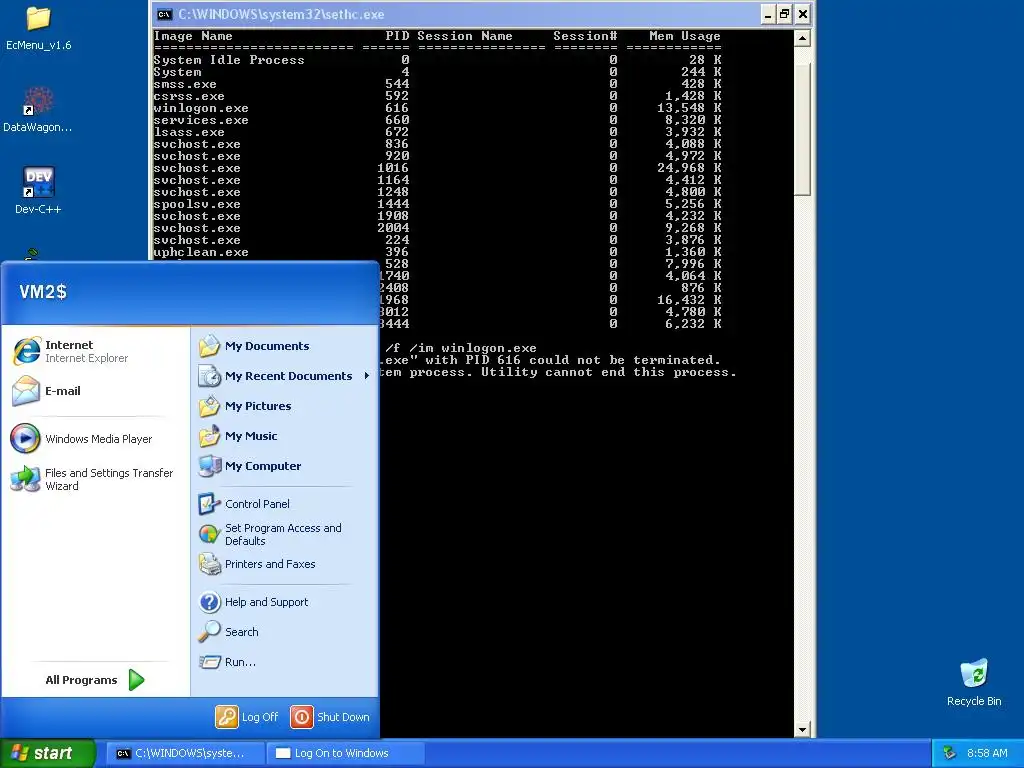Click the winlogon.exe process row
This screenshot has width=1024, height=768.
point(438,108)
